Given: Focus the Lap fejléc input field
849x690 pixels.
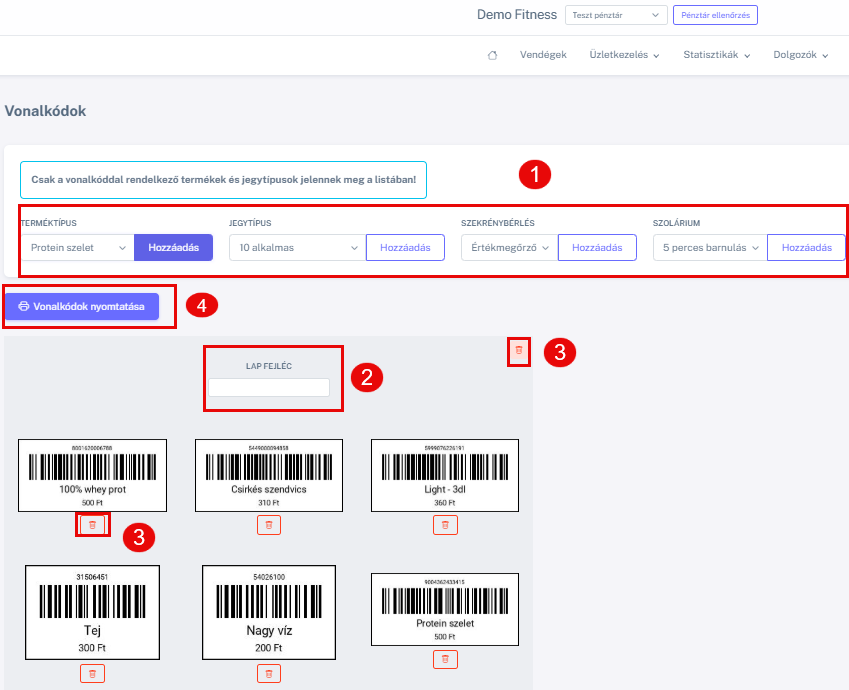Looking at the screenshot, I should (269, 387).
